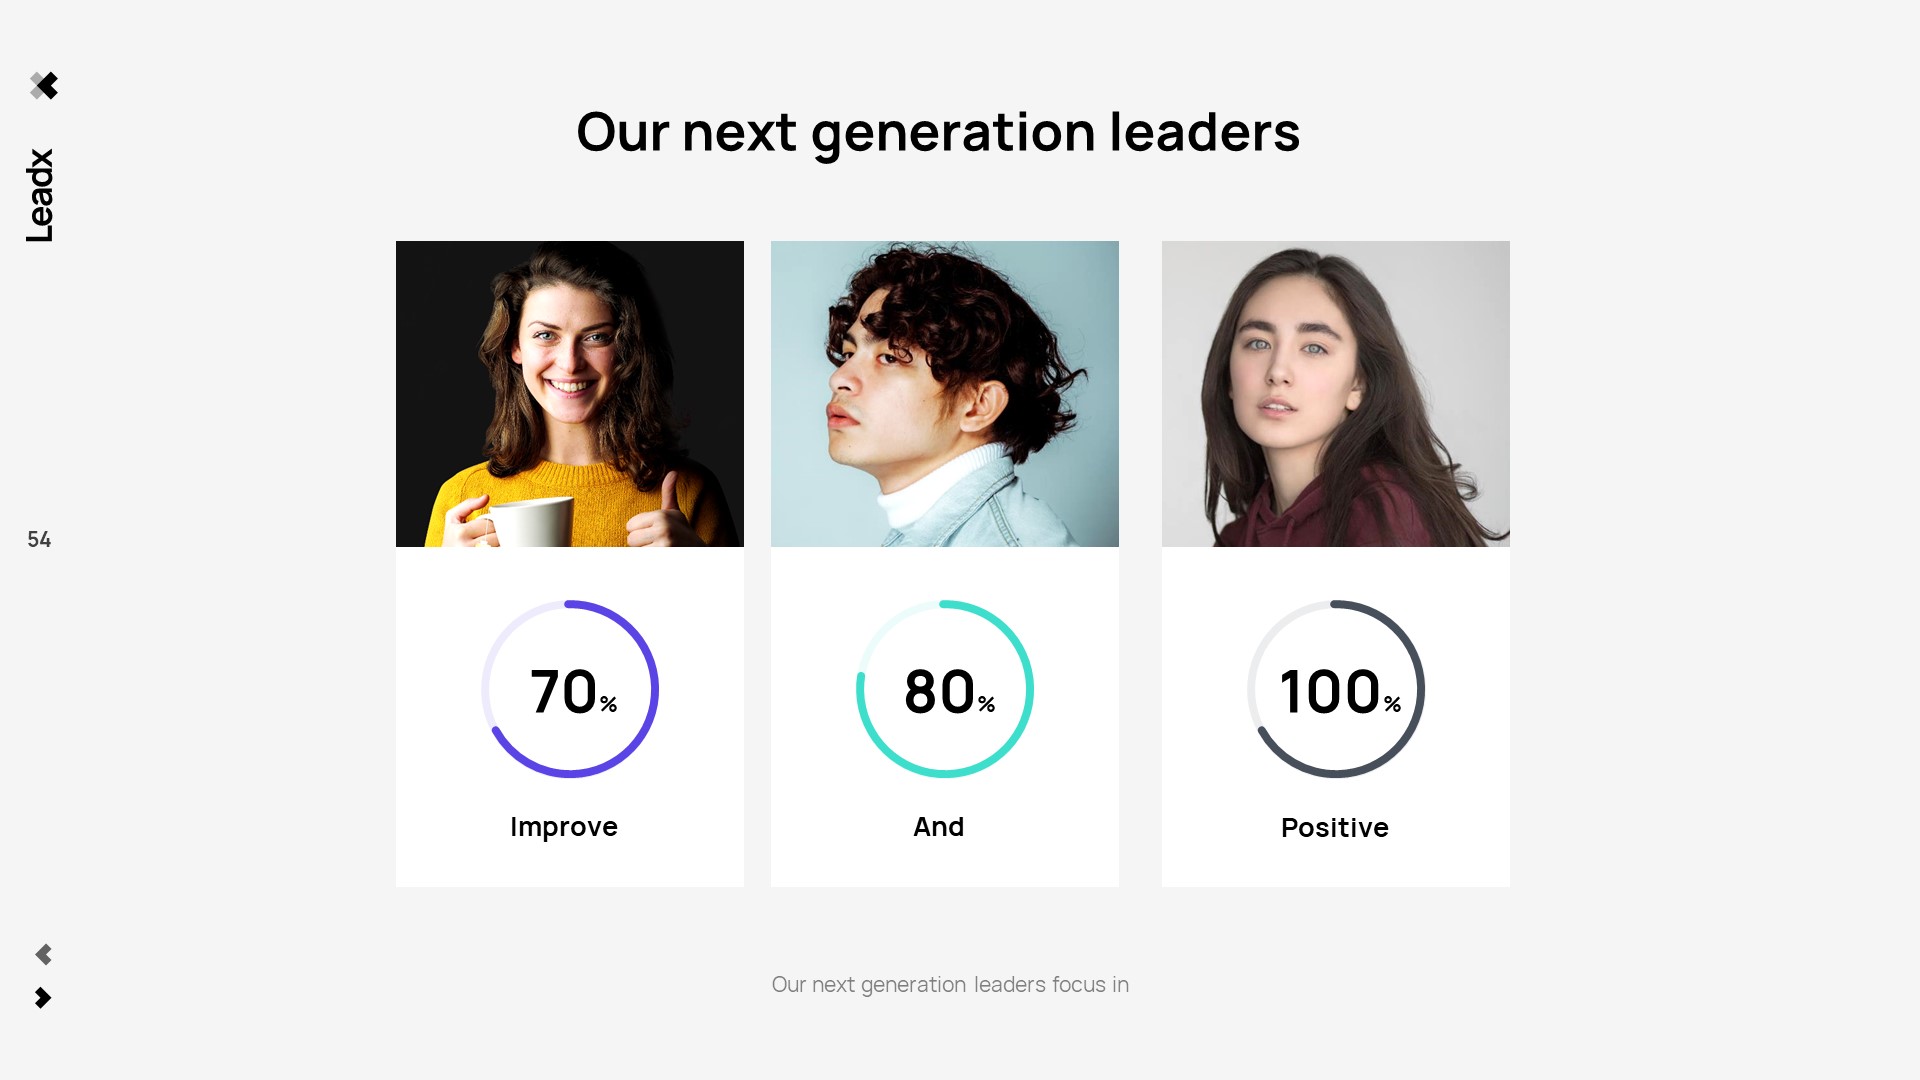Select the 100% value text
The width and height of the screenshot is (1920, 1080).
click(x=1339, y=691)
